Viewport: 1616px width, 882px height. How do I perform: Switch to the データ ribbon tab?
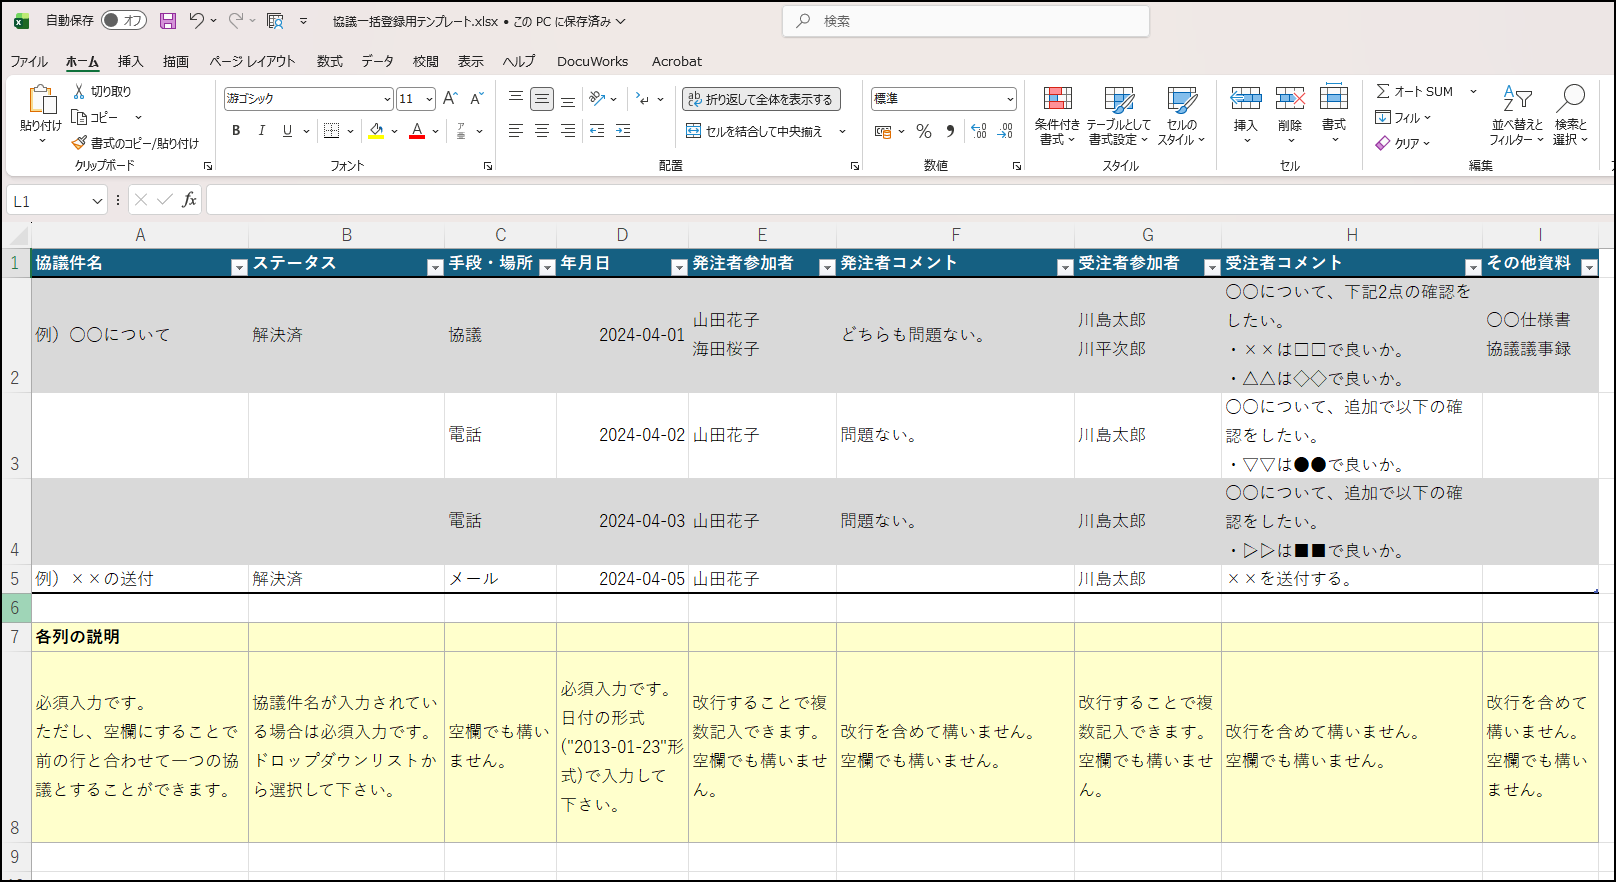(378, 61)
